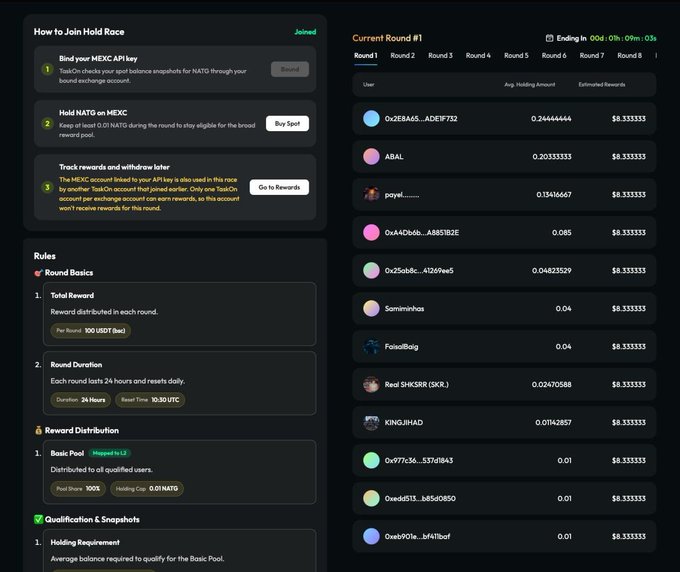
Task: Switch to Round 4 tab
Action: coord(478,56)
